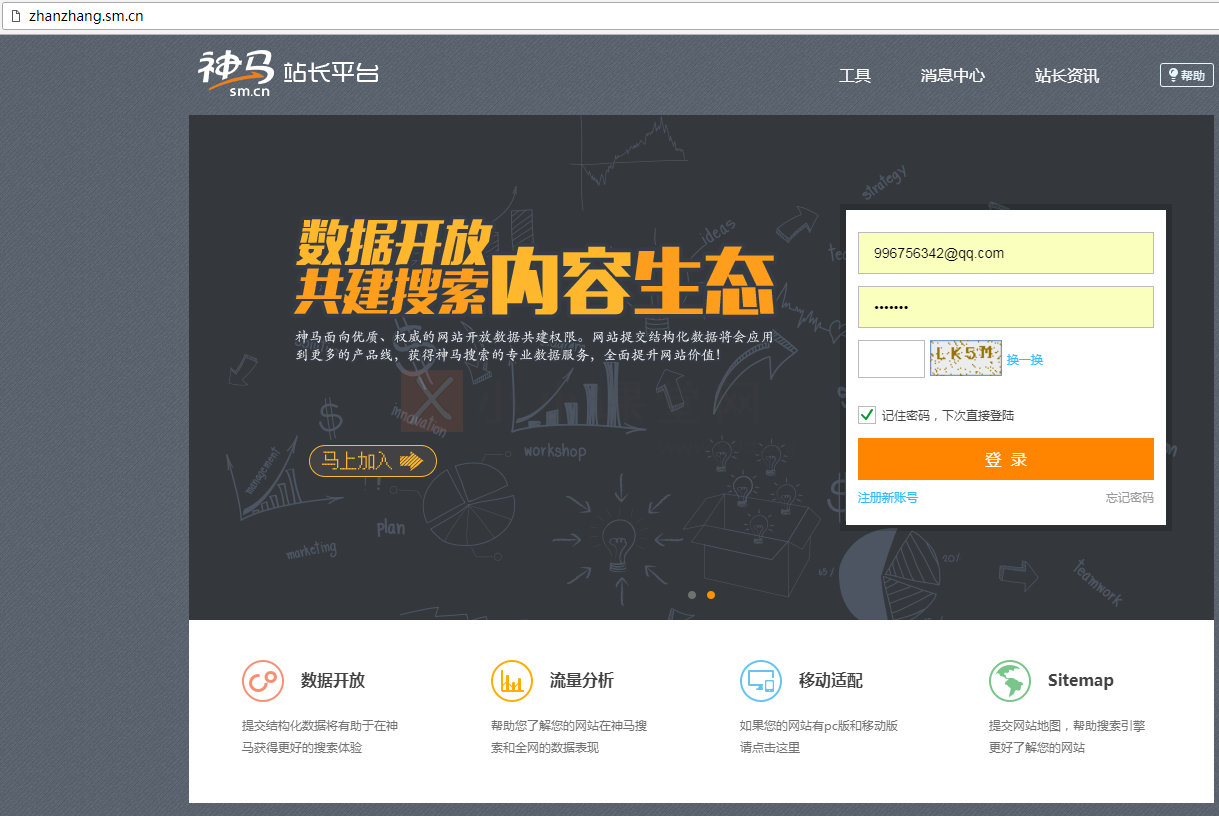Click the text 提交结构化数据将有助于在神马获得更好的搜索体验
Viewport: 1219px width, 816px height.
(x=320, y=737)
